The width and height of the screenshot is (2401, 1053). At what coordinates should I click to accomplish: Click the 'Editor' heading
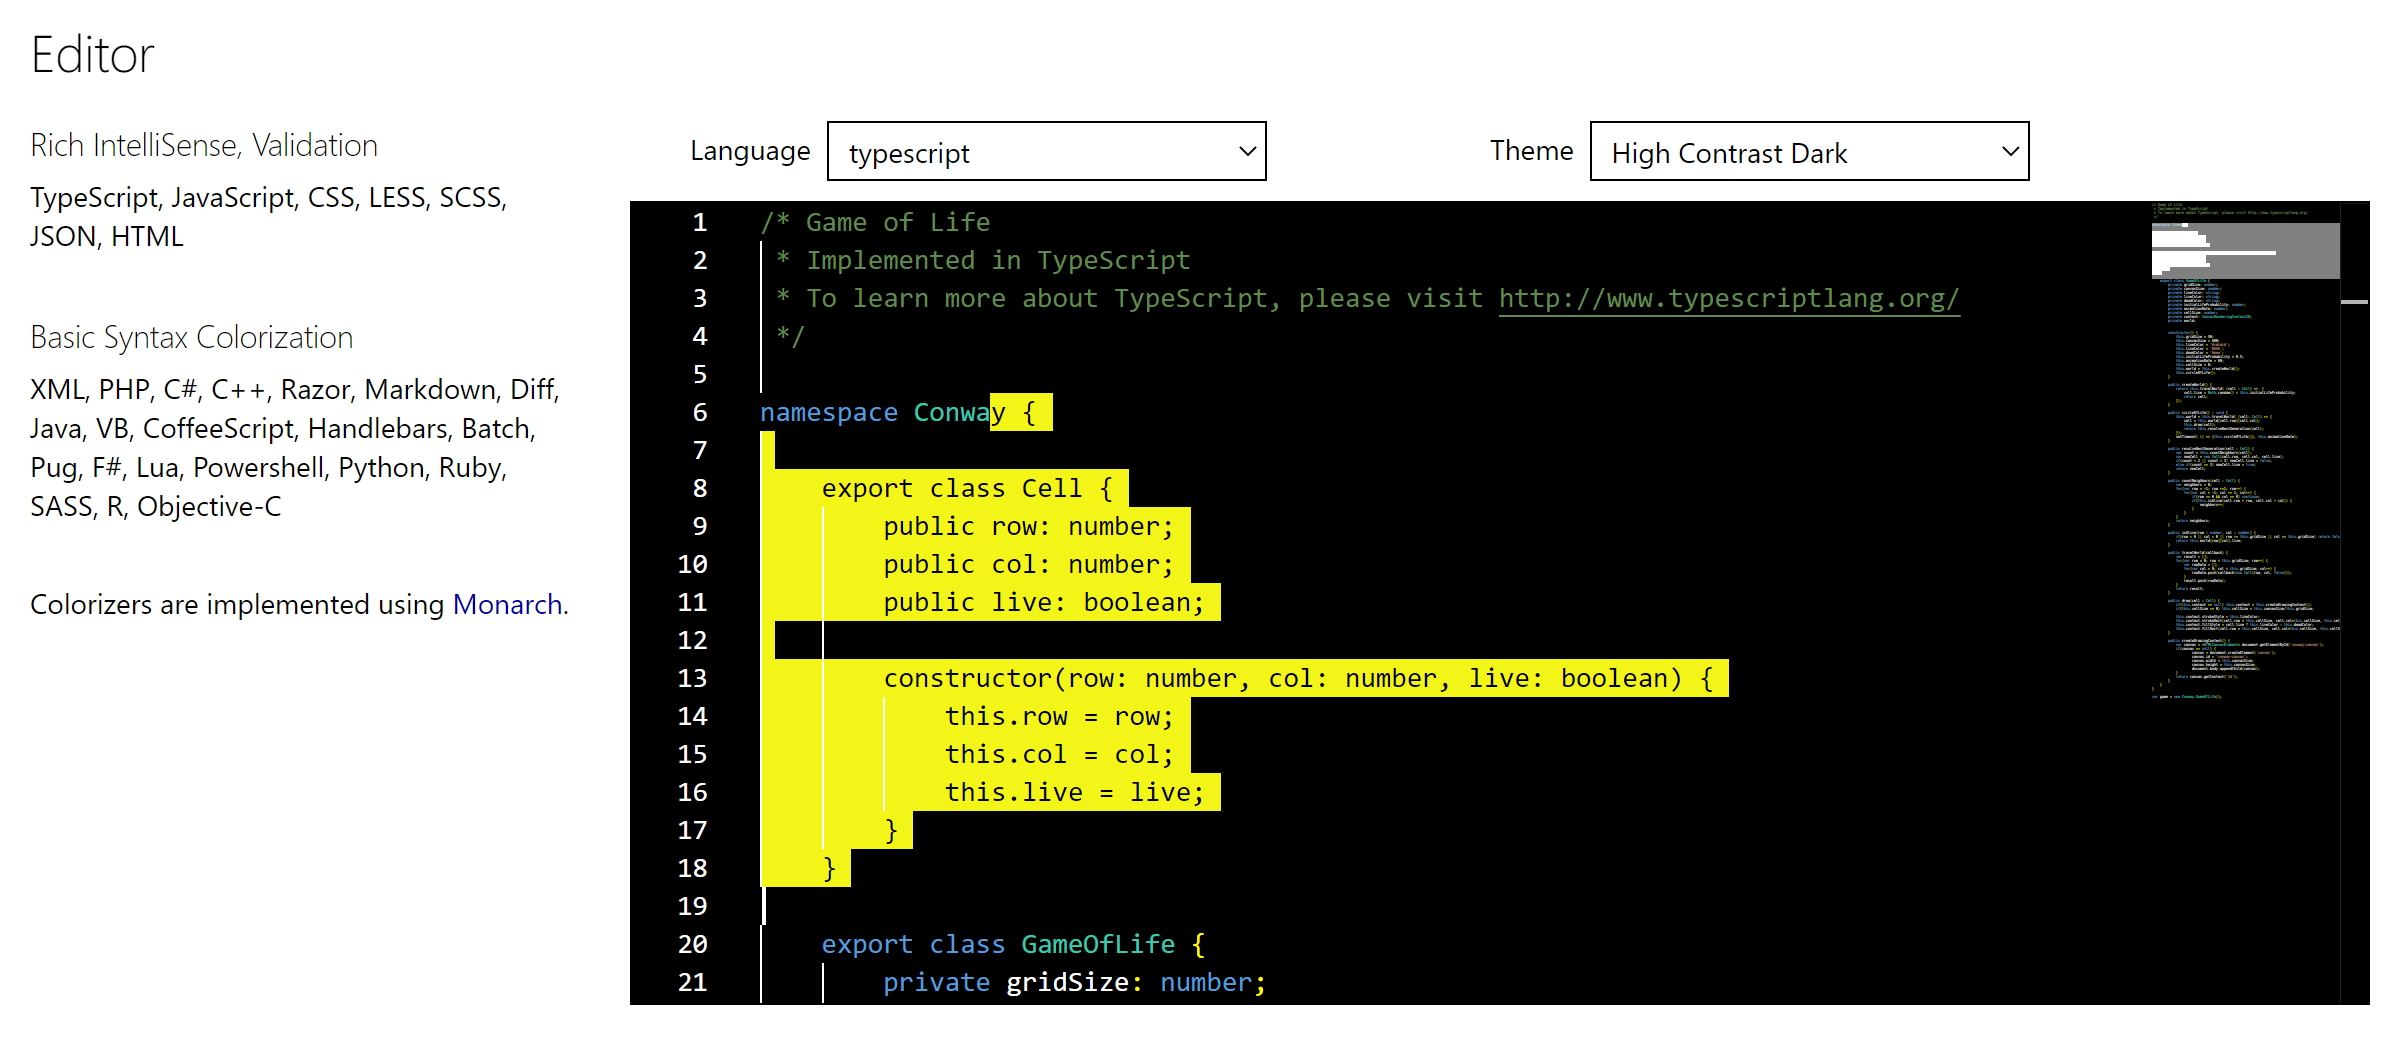click(x=92, y=55)
